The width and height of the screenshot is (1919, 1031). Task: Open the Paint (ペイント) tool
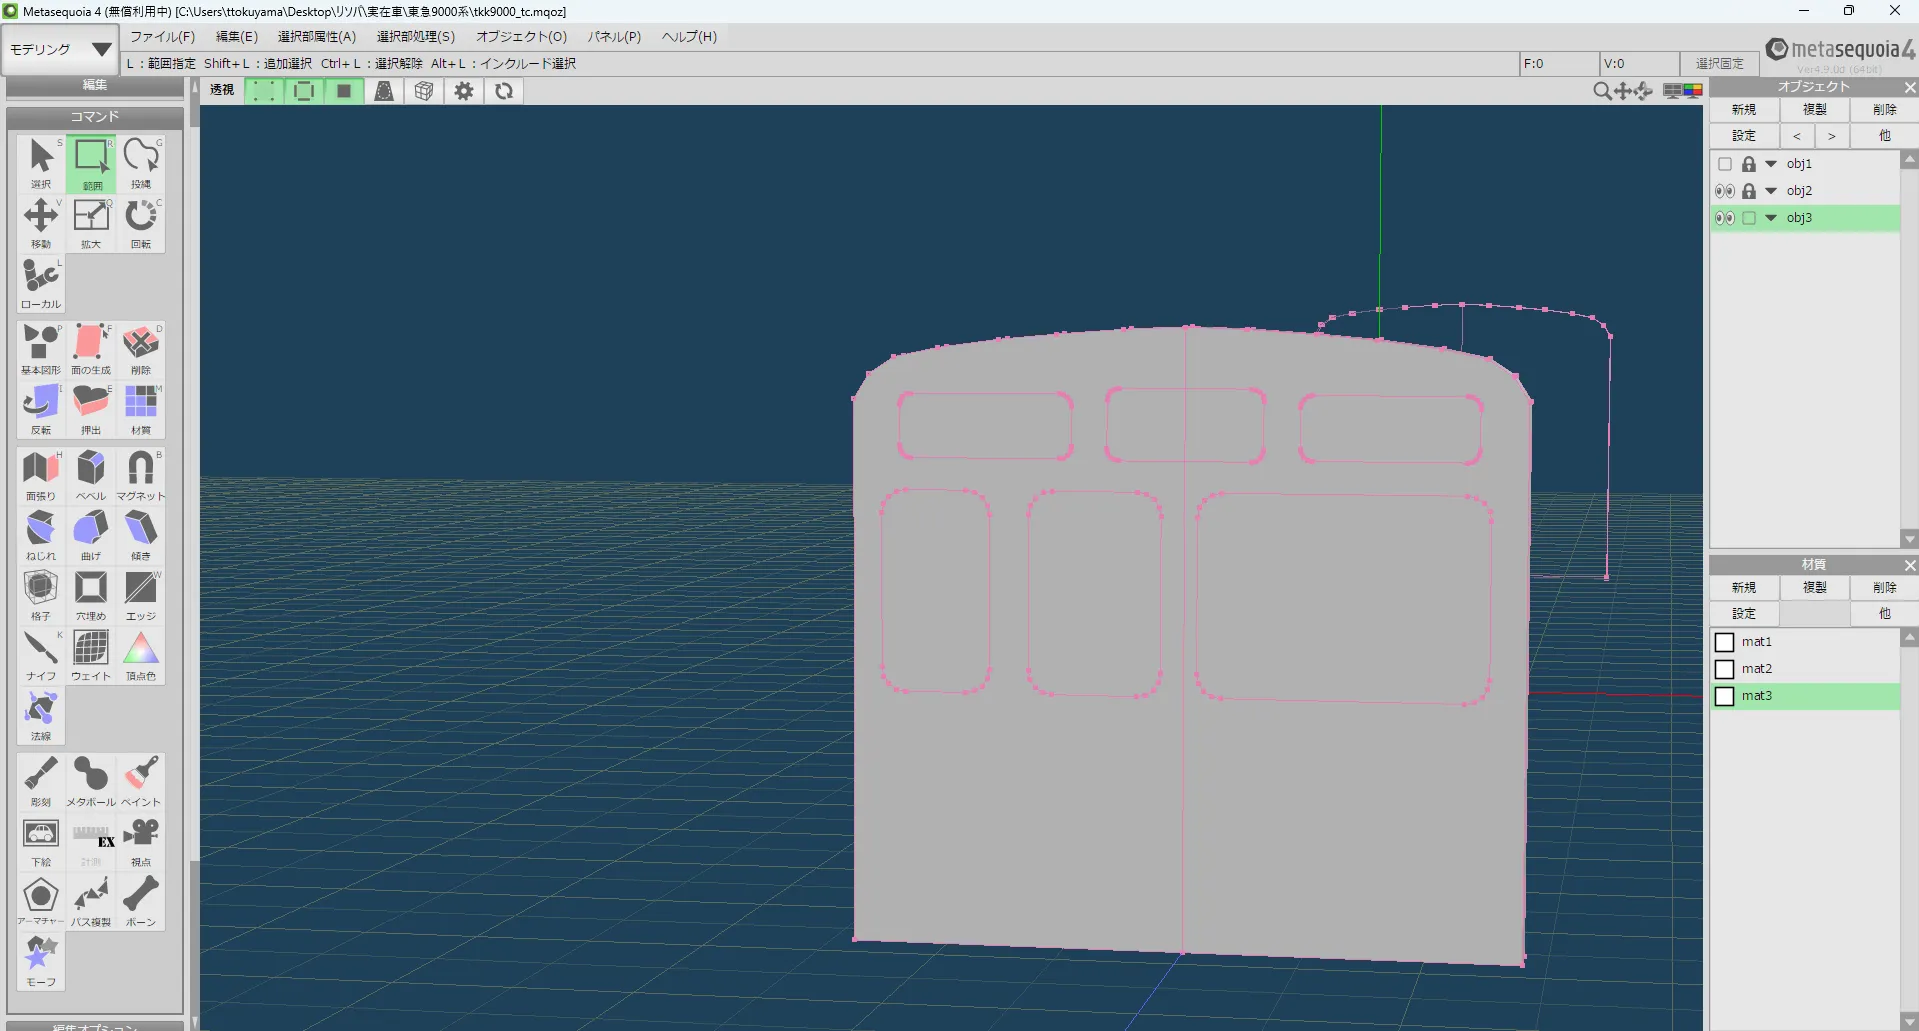(141, 780)
